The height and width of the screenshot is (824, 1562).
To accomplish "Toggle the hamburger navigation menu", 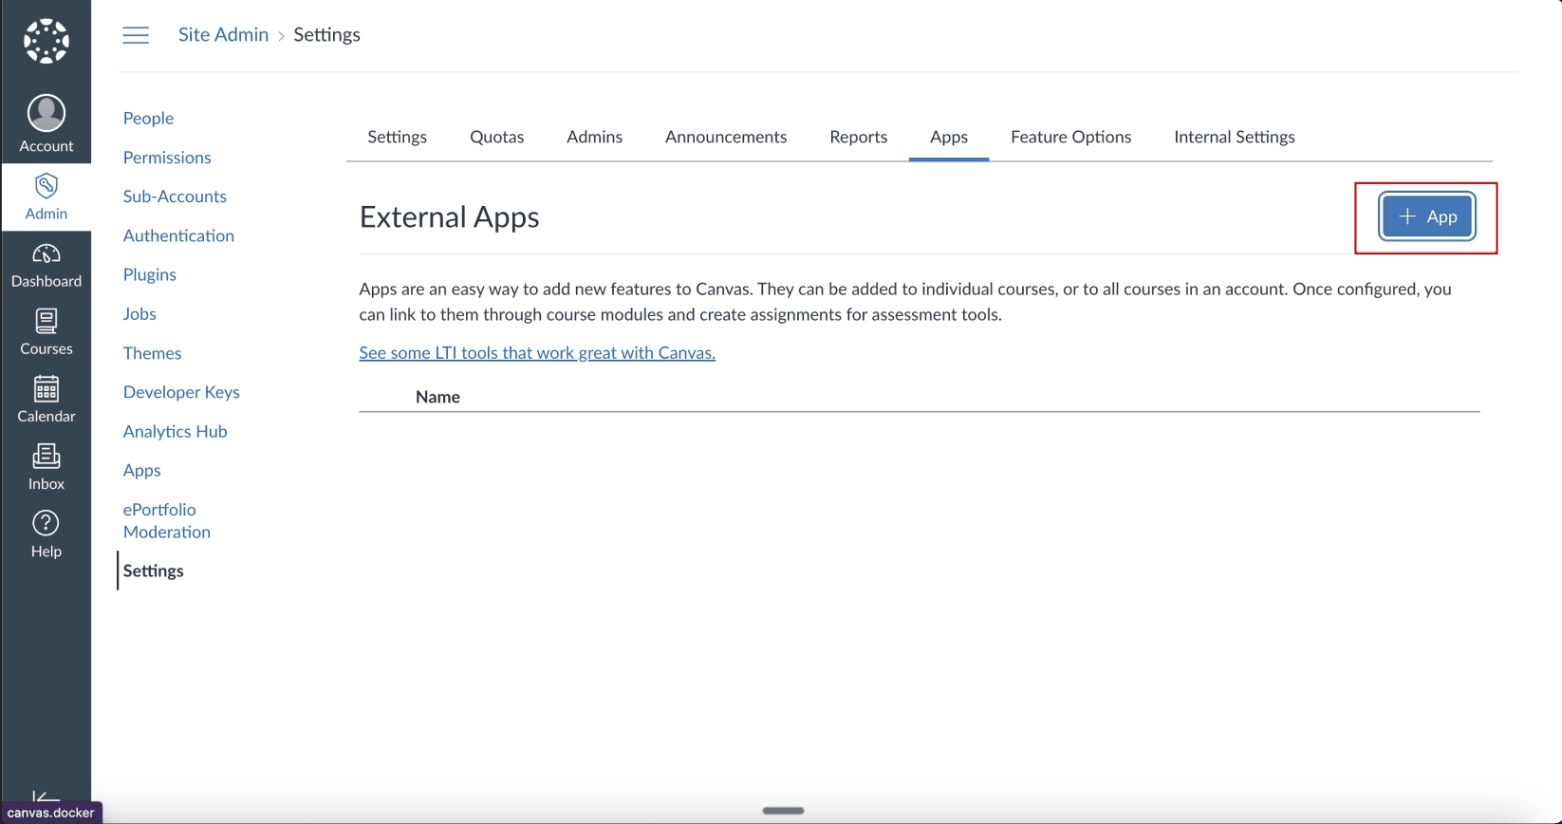I will point(136,34).
